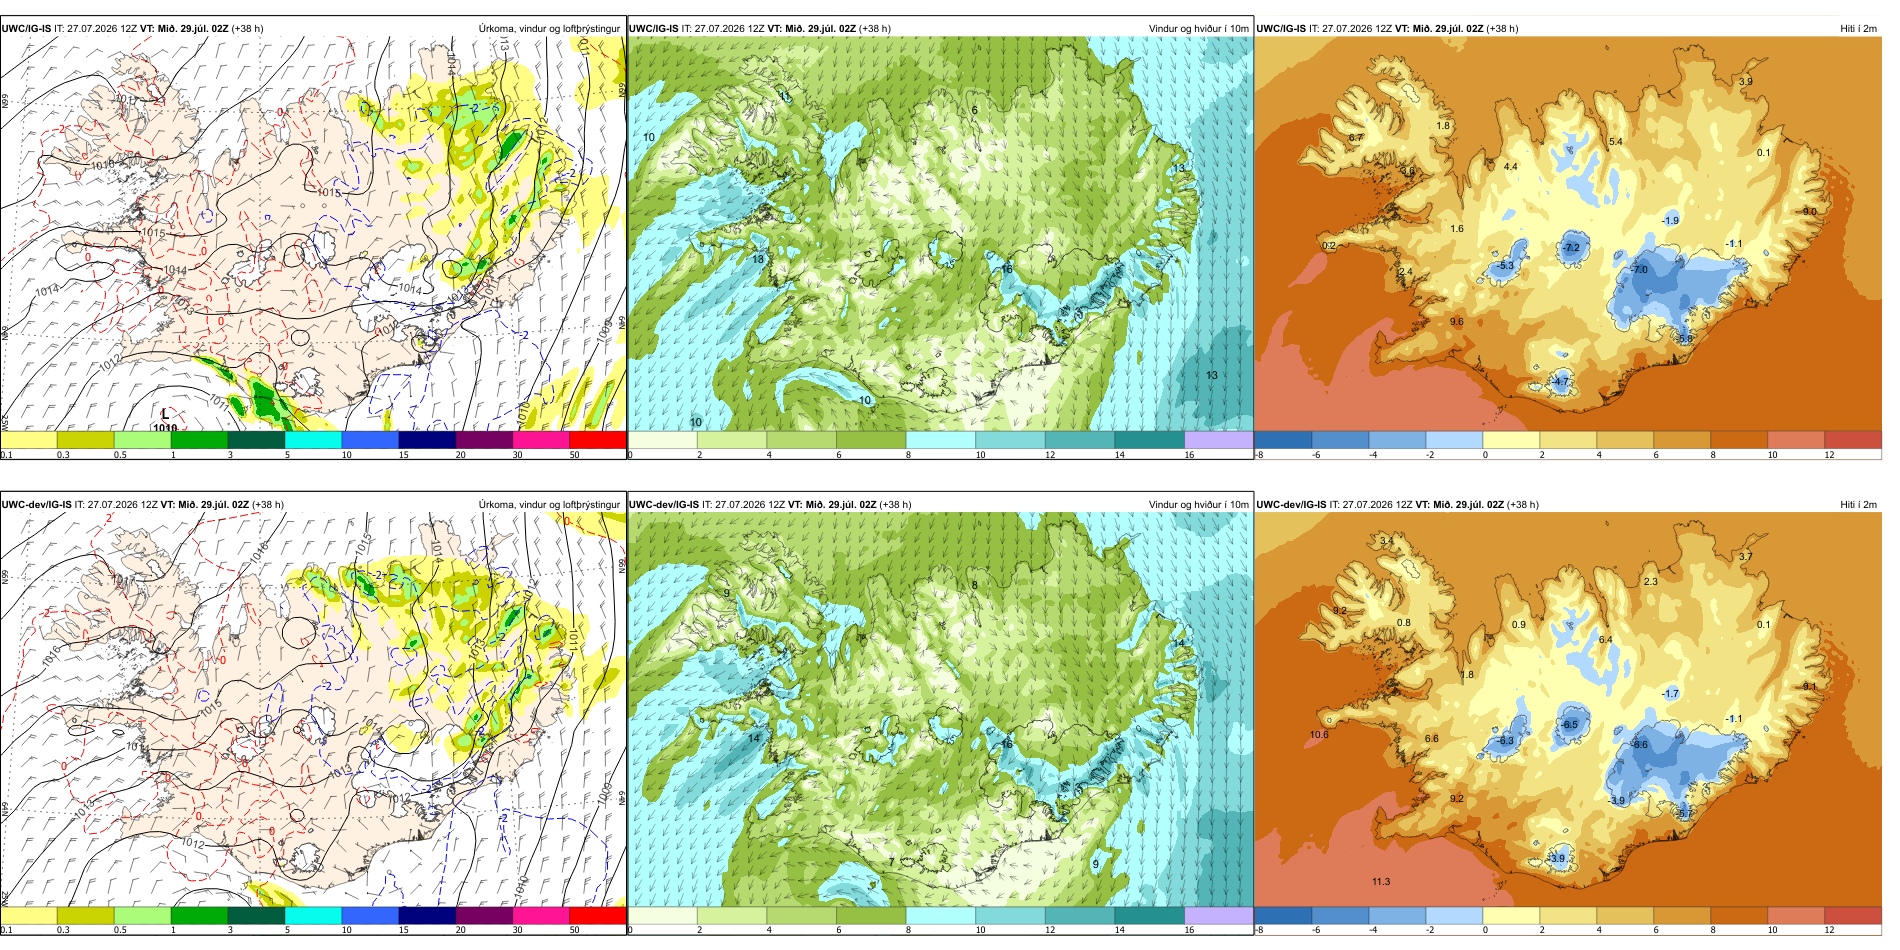The height and width of the screenshot is (950, 1900).
Task: Open the UWC/IG-IS 2m temperature map
Action: 1568,233
